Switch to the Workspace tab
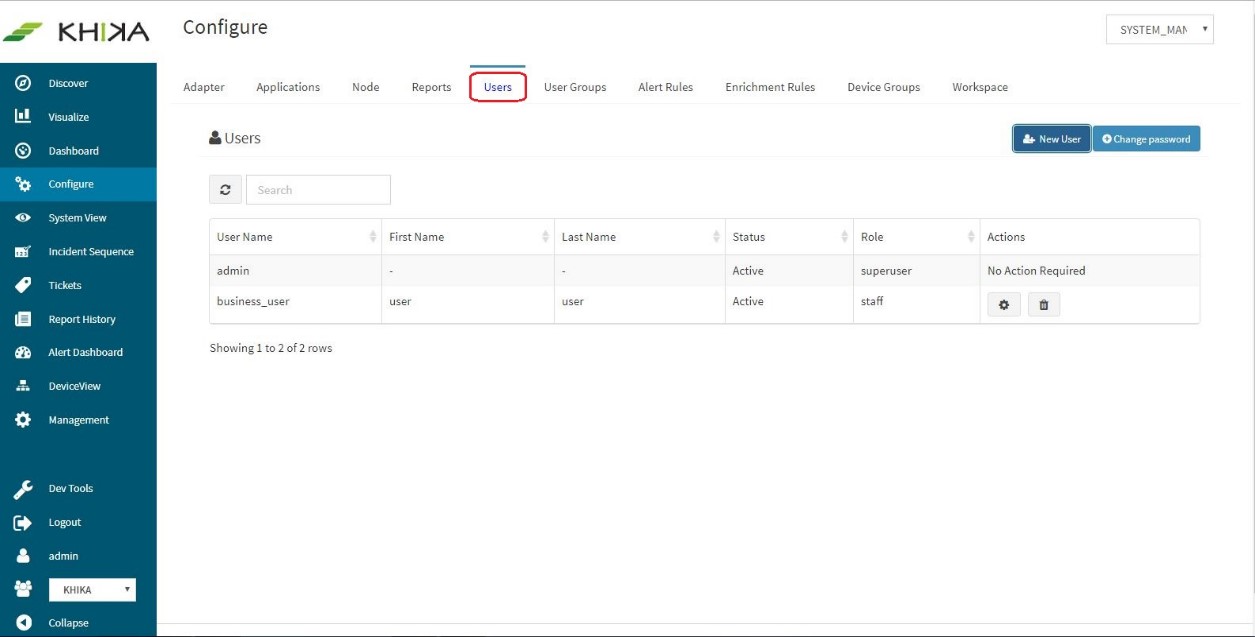 pos(980,87)
